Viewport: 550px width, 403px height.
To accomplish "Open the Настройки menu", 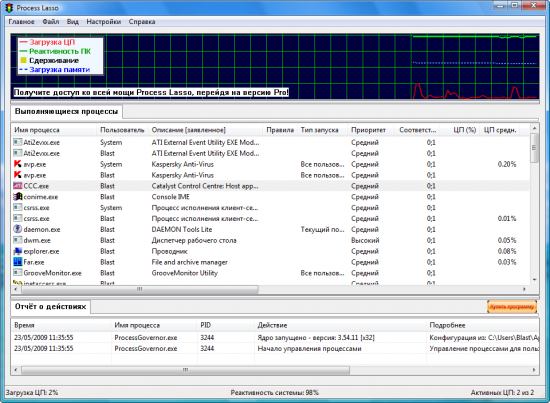I will (103, 22).
